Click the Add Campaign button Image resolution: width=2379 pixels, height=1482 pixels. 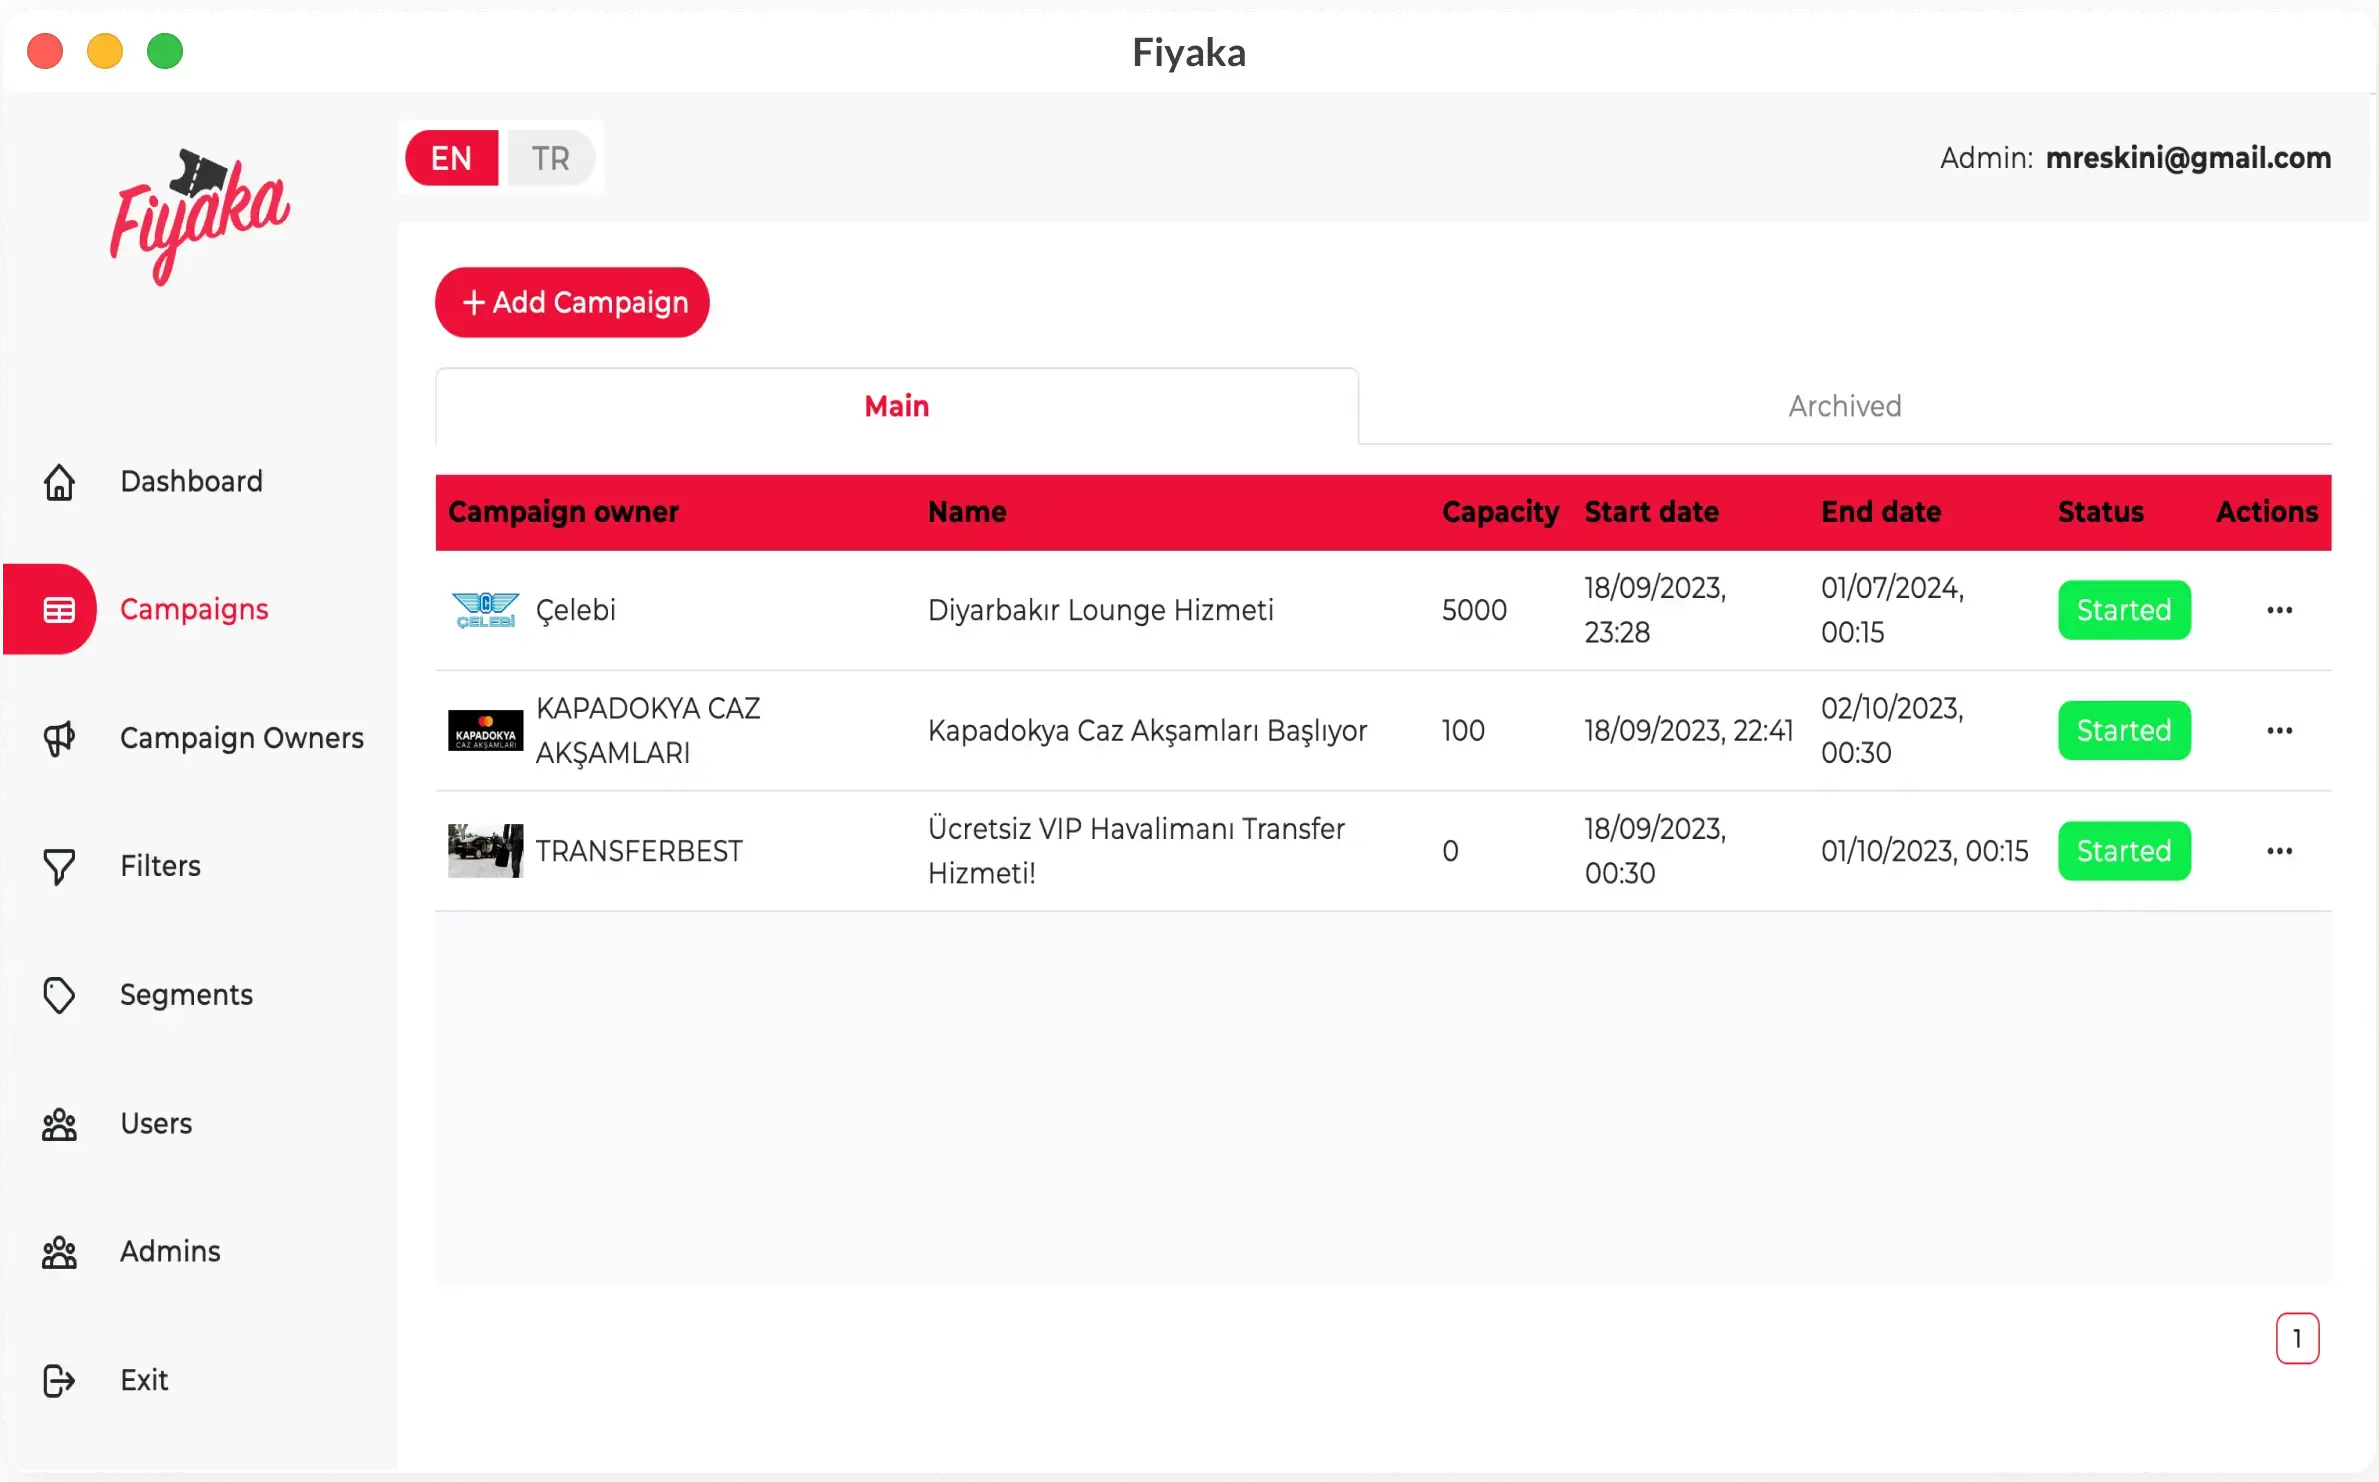pyautogui.click(x=572, y=302)
